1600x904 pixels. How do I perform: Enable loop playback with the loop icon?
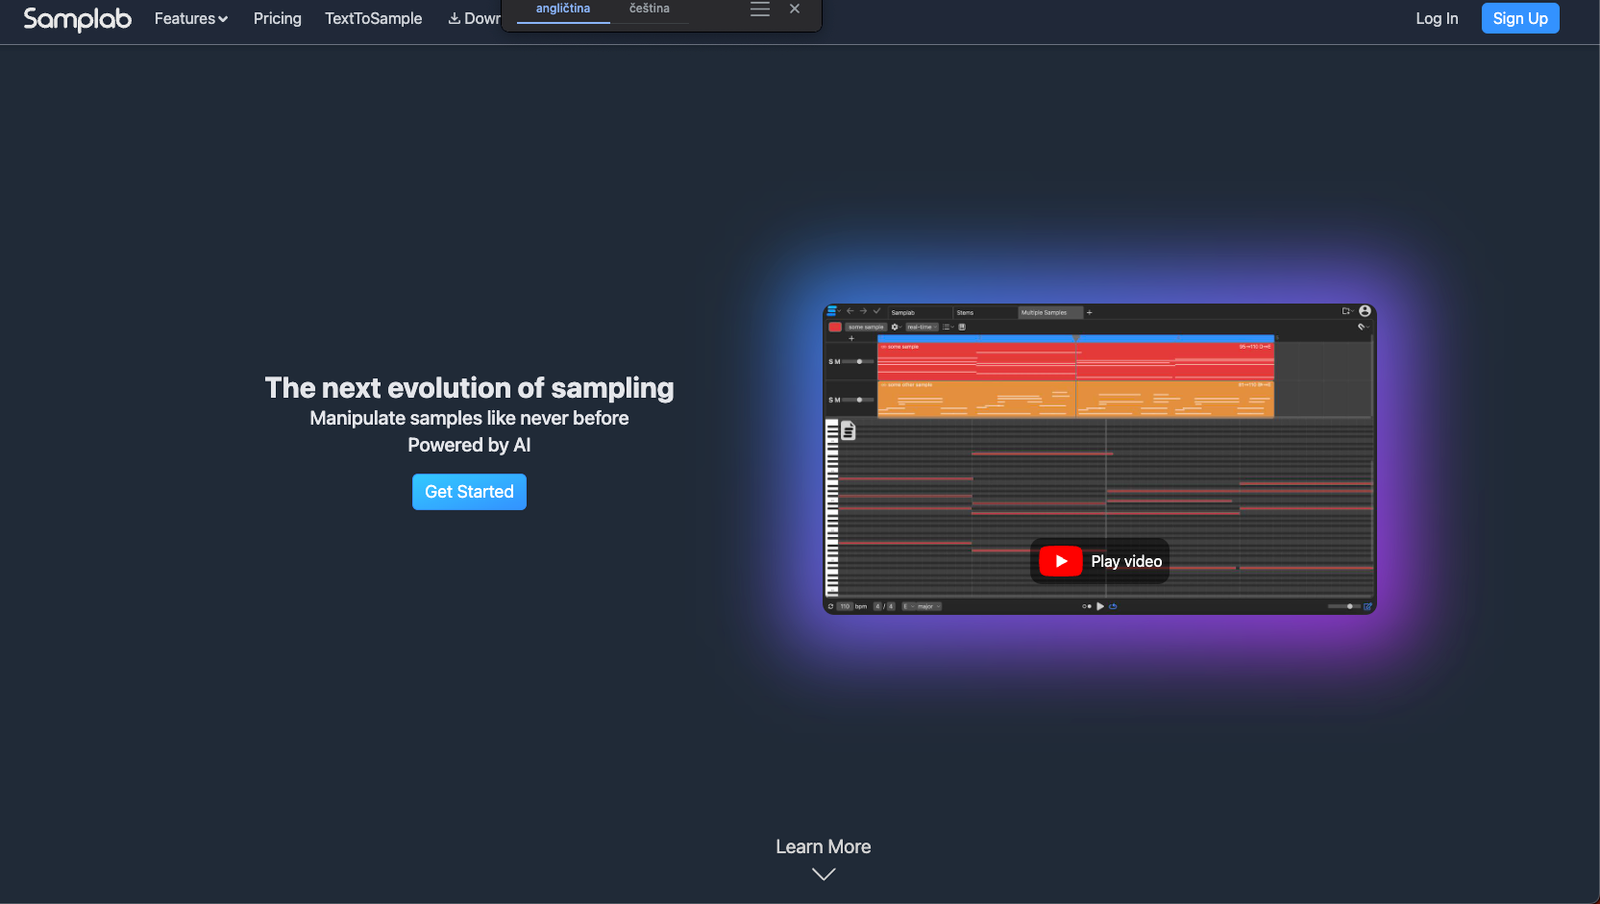click(x=1113, y=606)
